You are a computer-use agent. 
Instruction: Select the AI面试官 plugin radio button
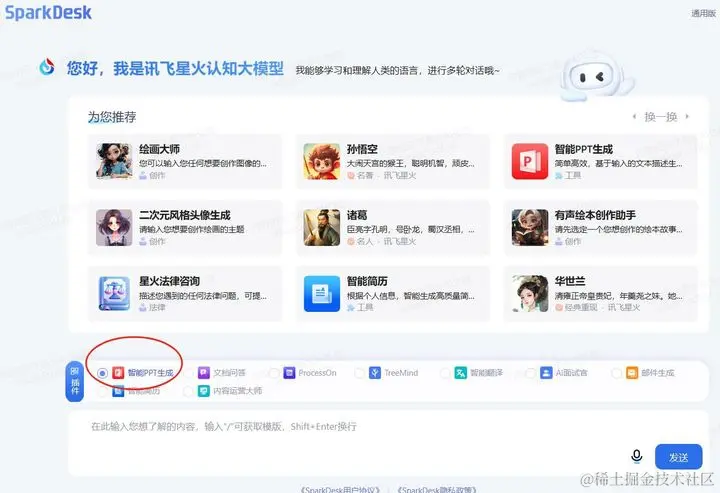530,373
